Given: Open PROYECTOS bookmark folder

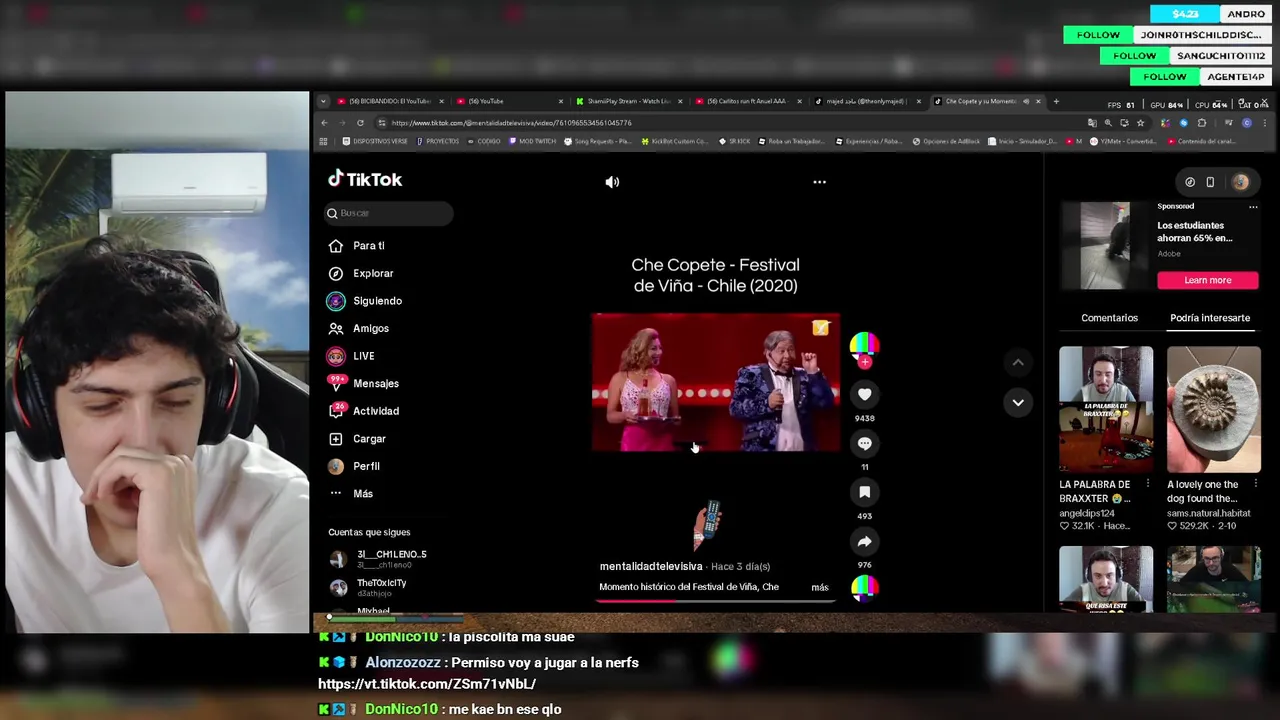Looking at the screenshot, I should 438,141.
